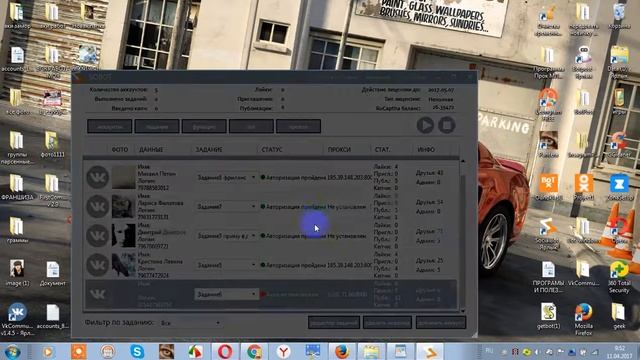Click the VK icon in the highlighted bottom row

click(x=98, y=294)
